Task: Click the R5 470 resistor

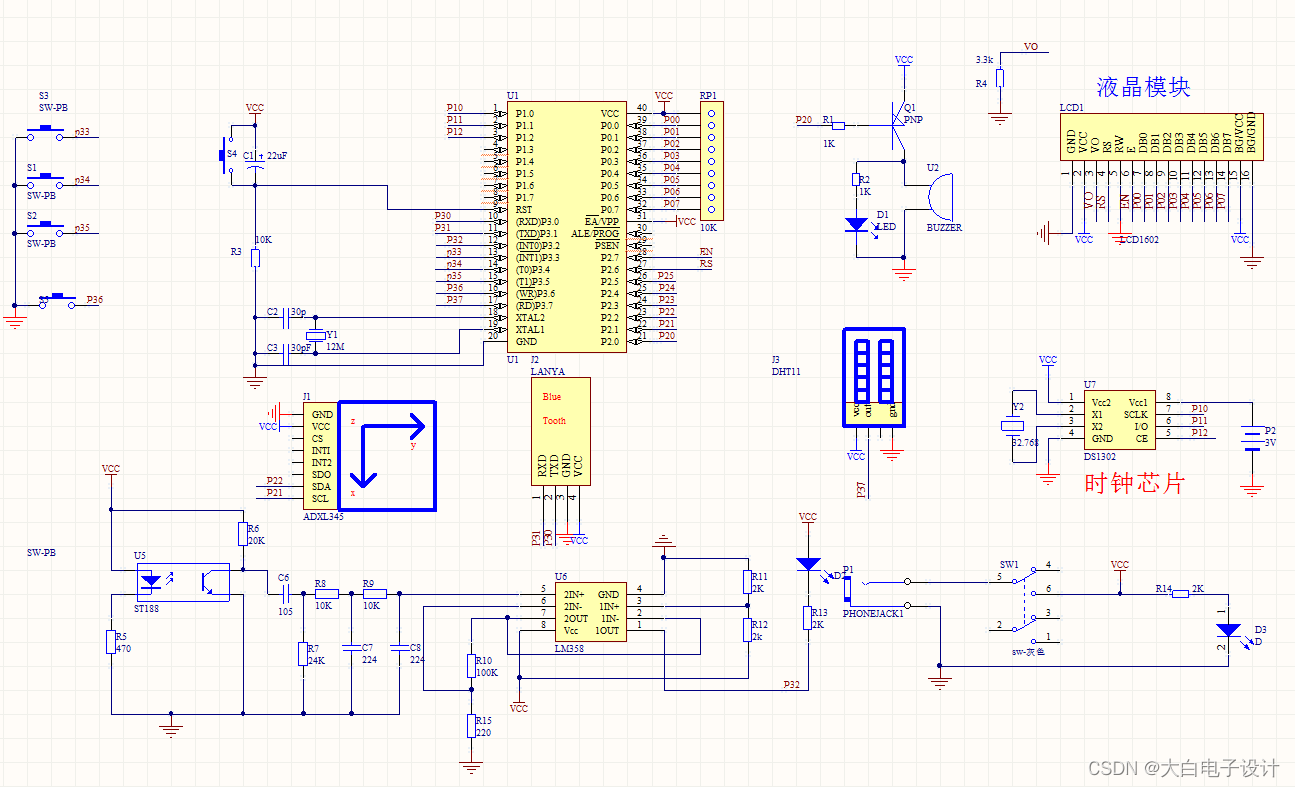Action: (x=111, y=642)
